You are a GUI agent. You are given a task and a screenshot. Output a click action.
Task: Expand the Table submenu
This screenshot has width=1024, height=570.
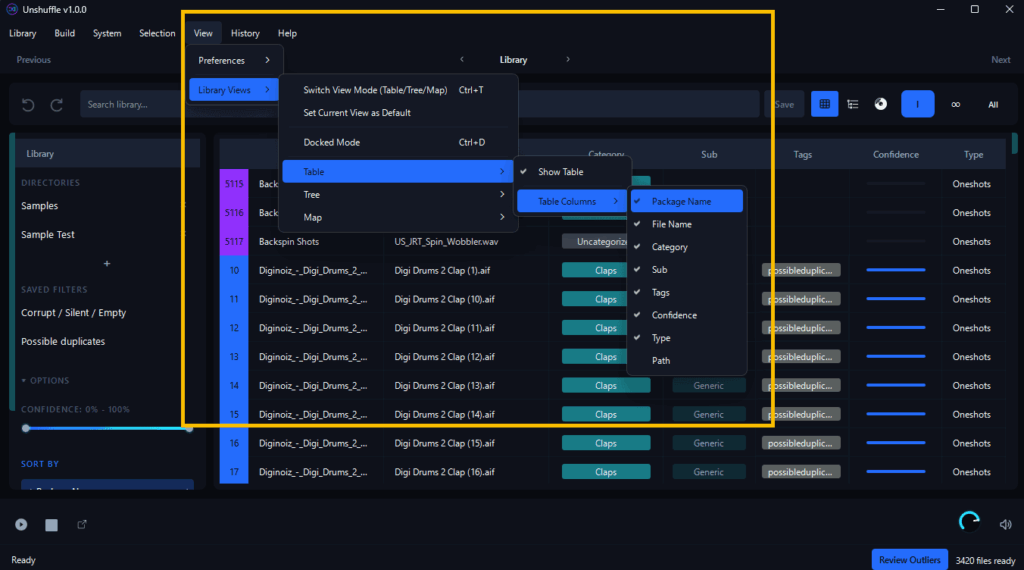pyautogui.click(x=398, y=172)
